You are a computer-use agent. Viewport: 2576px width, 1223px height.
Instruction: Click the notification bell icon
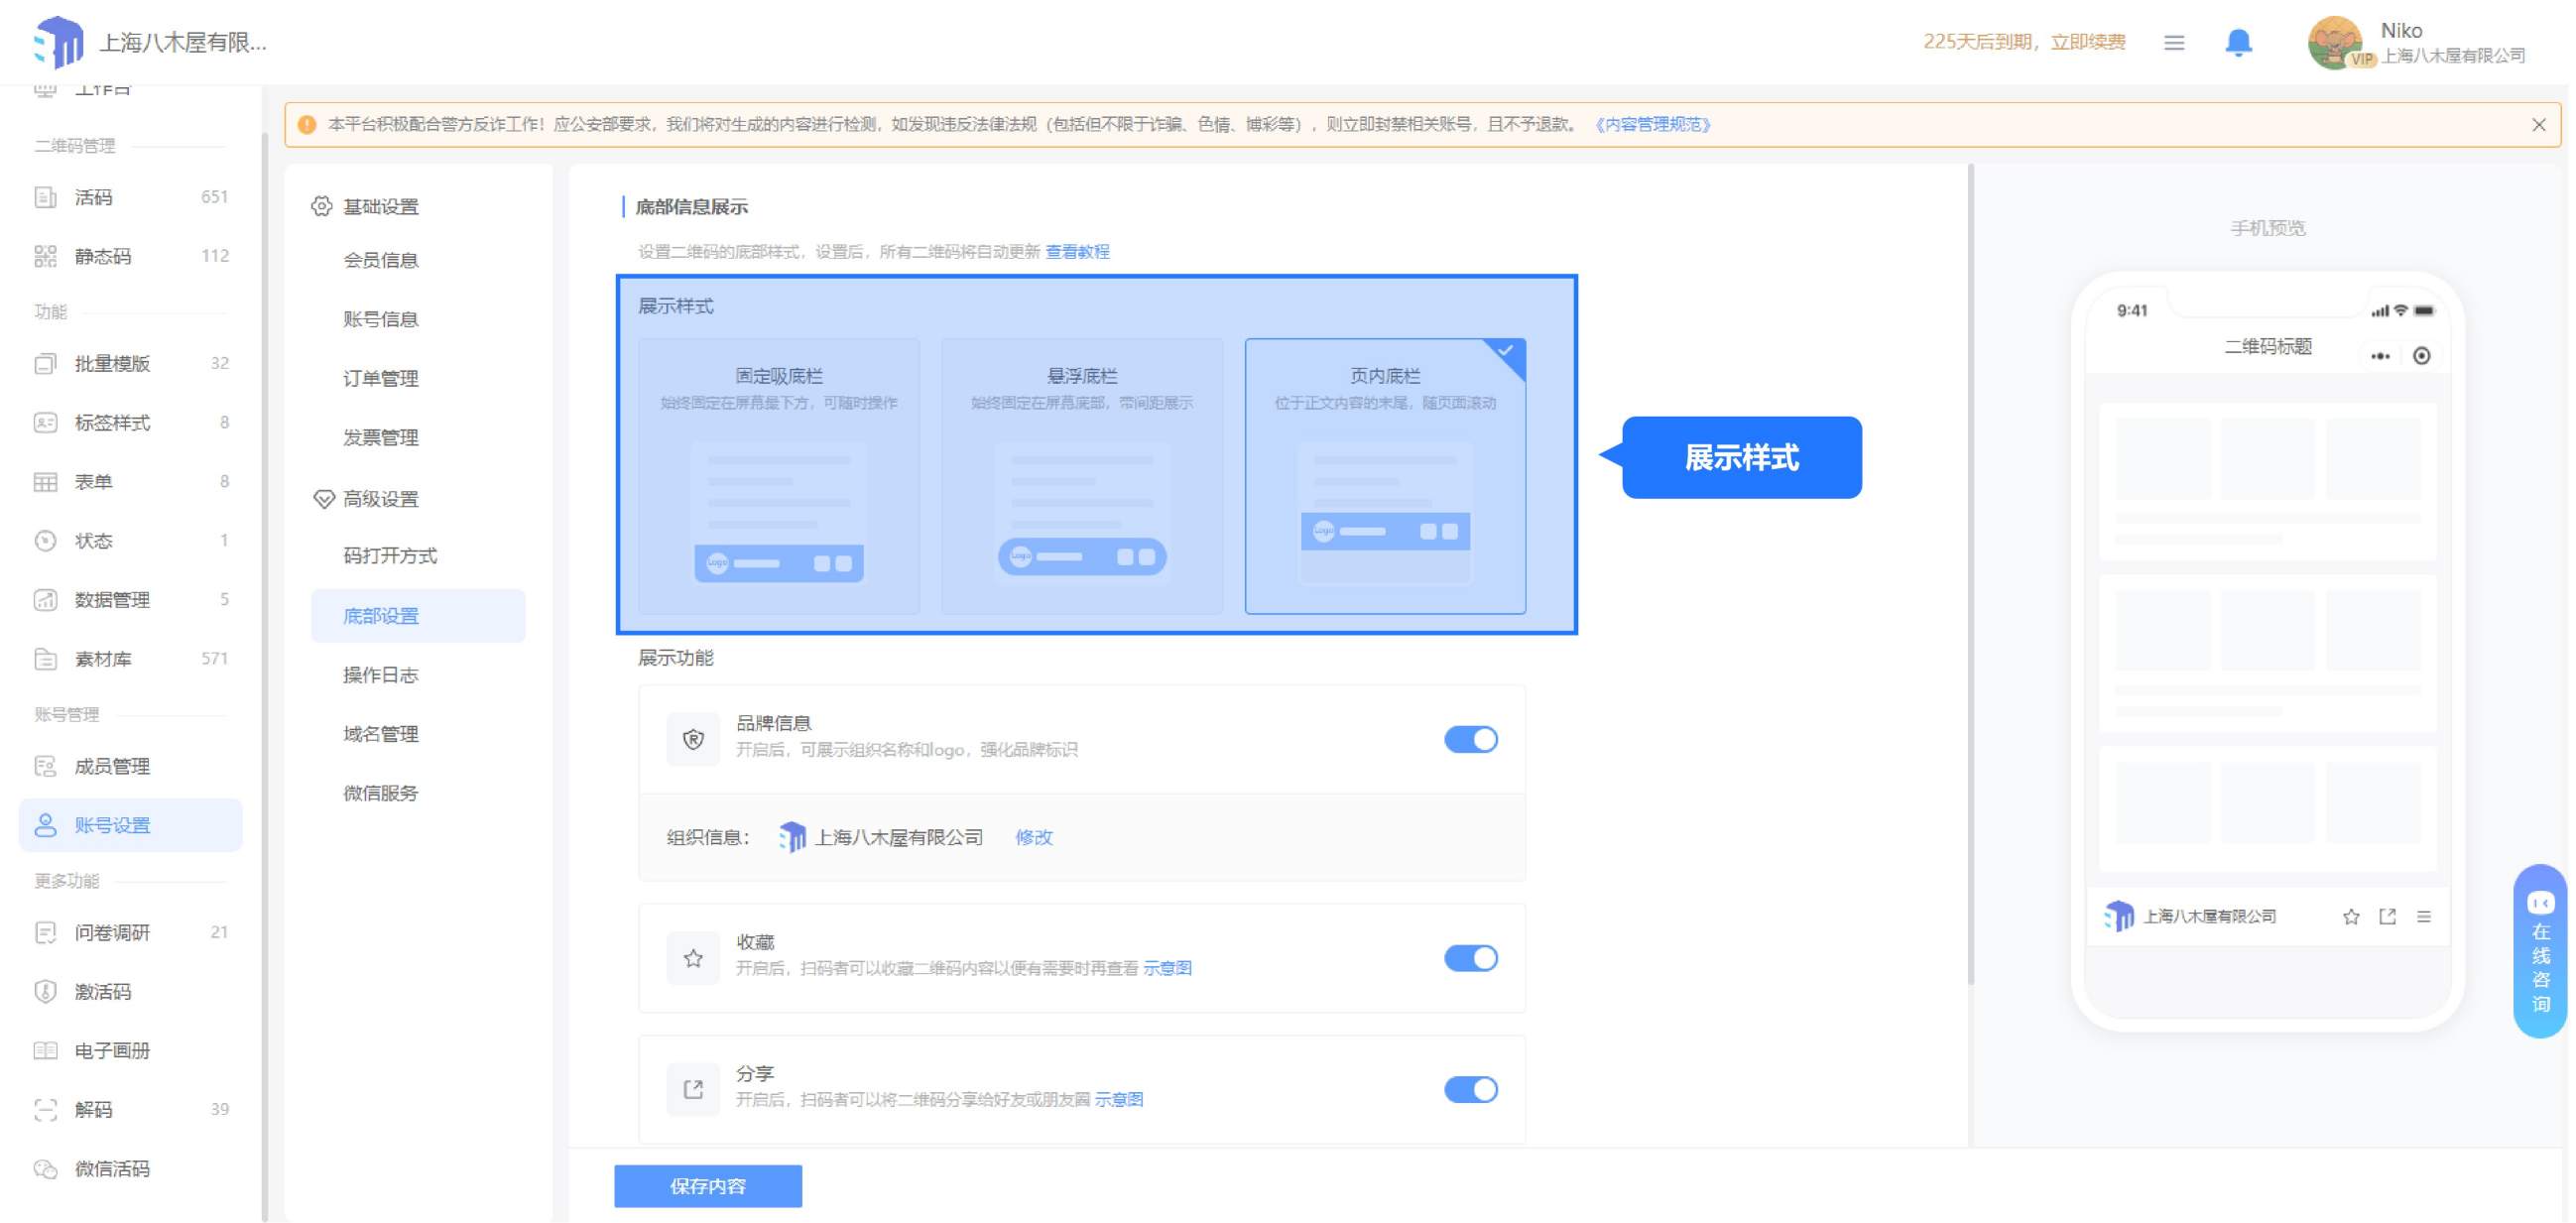tap(2238, 42)
